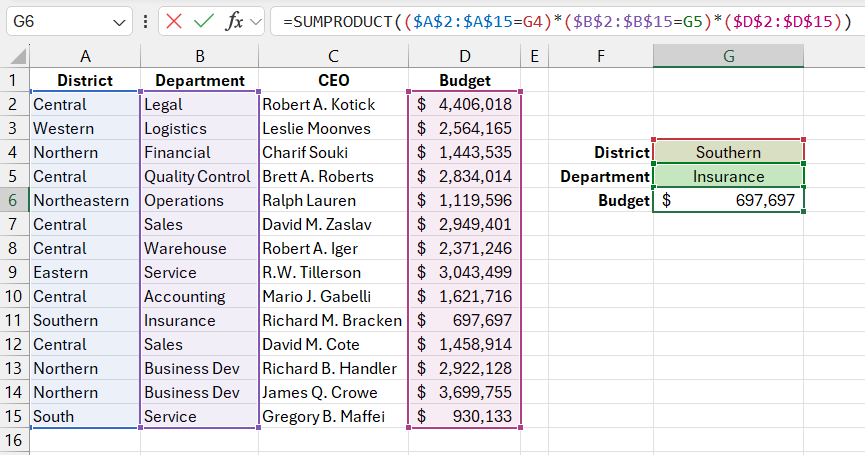Select the Operations department cell
The image size is (865, 455).
coord(200,200)
